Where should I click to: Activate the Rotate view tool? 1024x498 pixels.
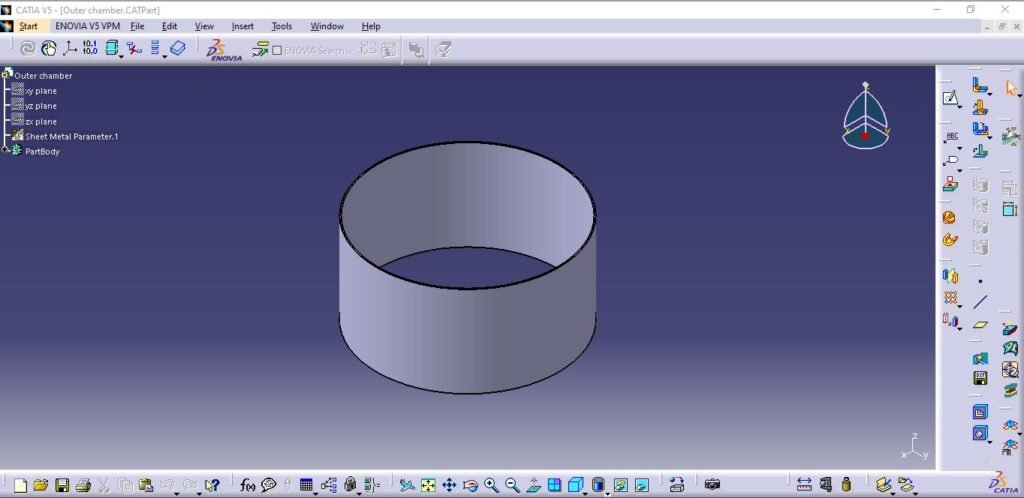coord(470,485)
